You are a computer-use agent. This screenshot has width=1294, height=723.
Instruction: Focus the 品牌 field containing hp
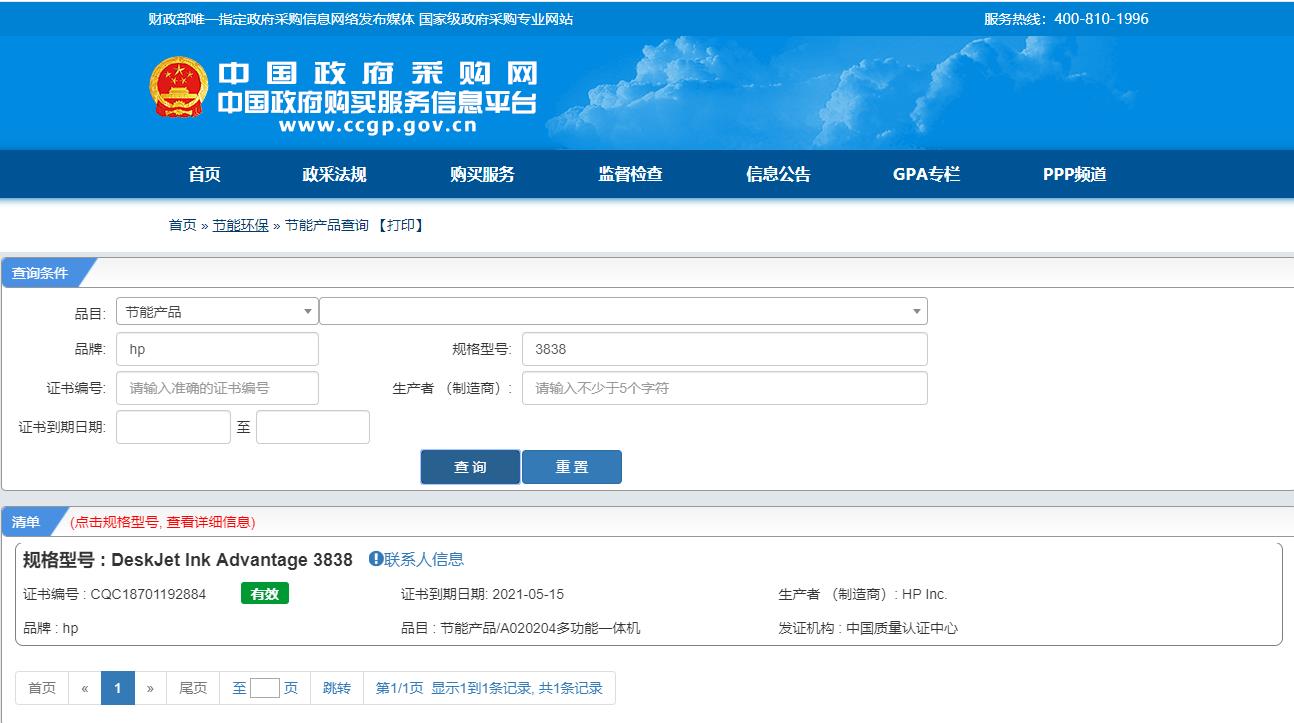click(x=217, y=349)
